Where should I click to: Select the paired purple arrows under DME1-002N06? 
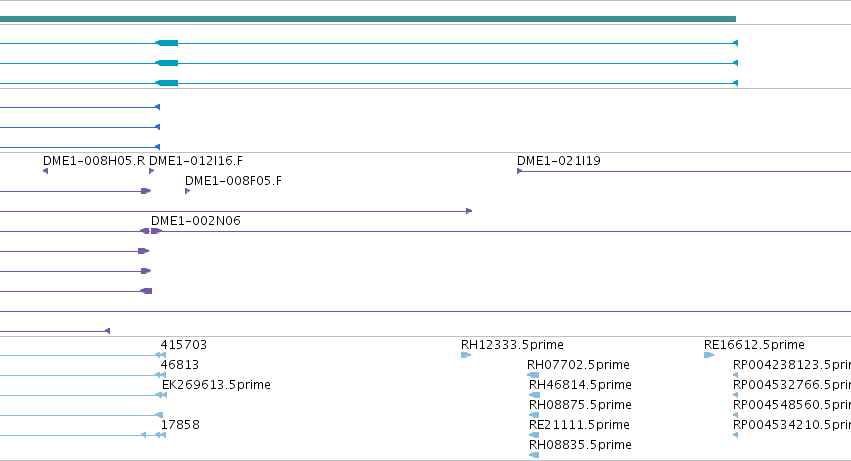pyautogui.click(x=151, y=231)
